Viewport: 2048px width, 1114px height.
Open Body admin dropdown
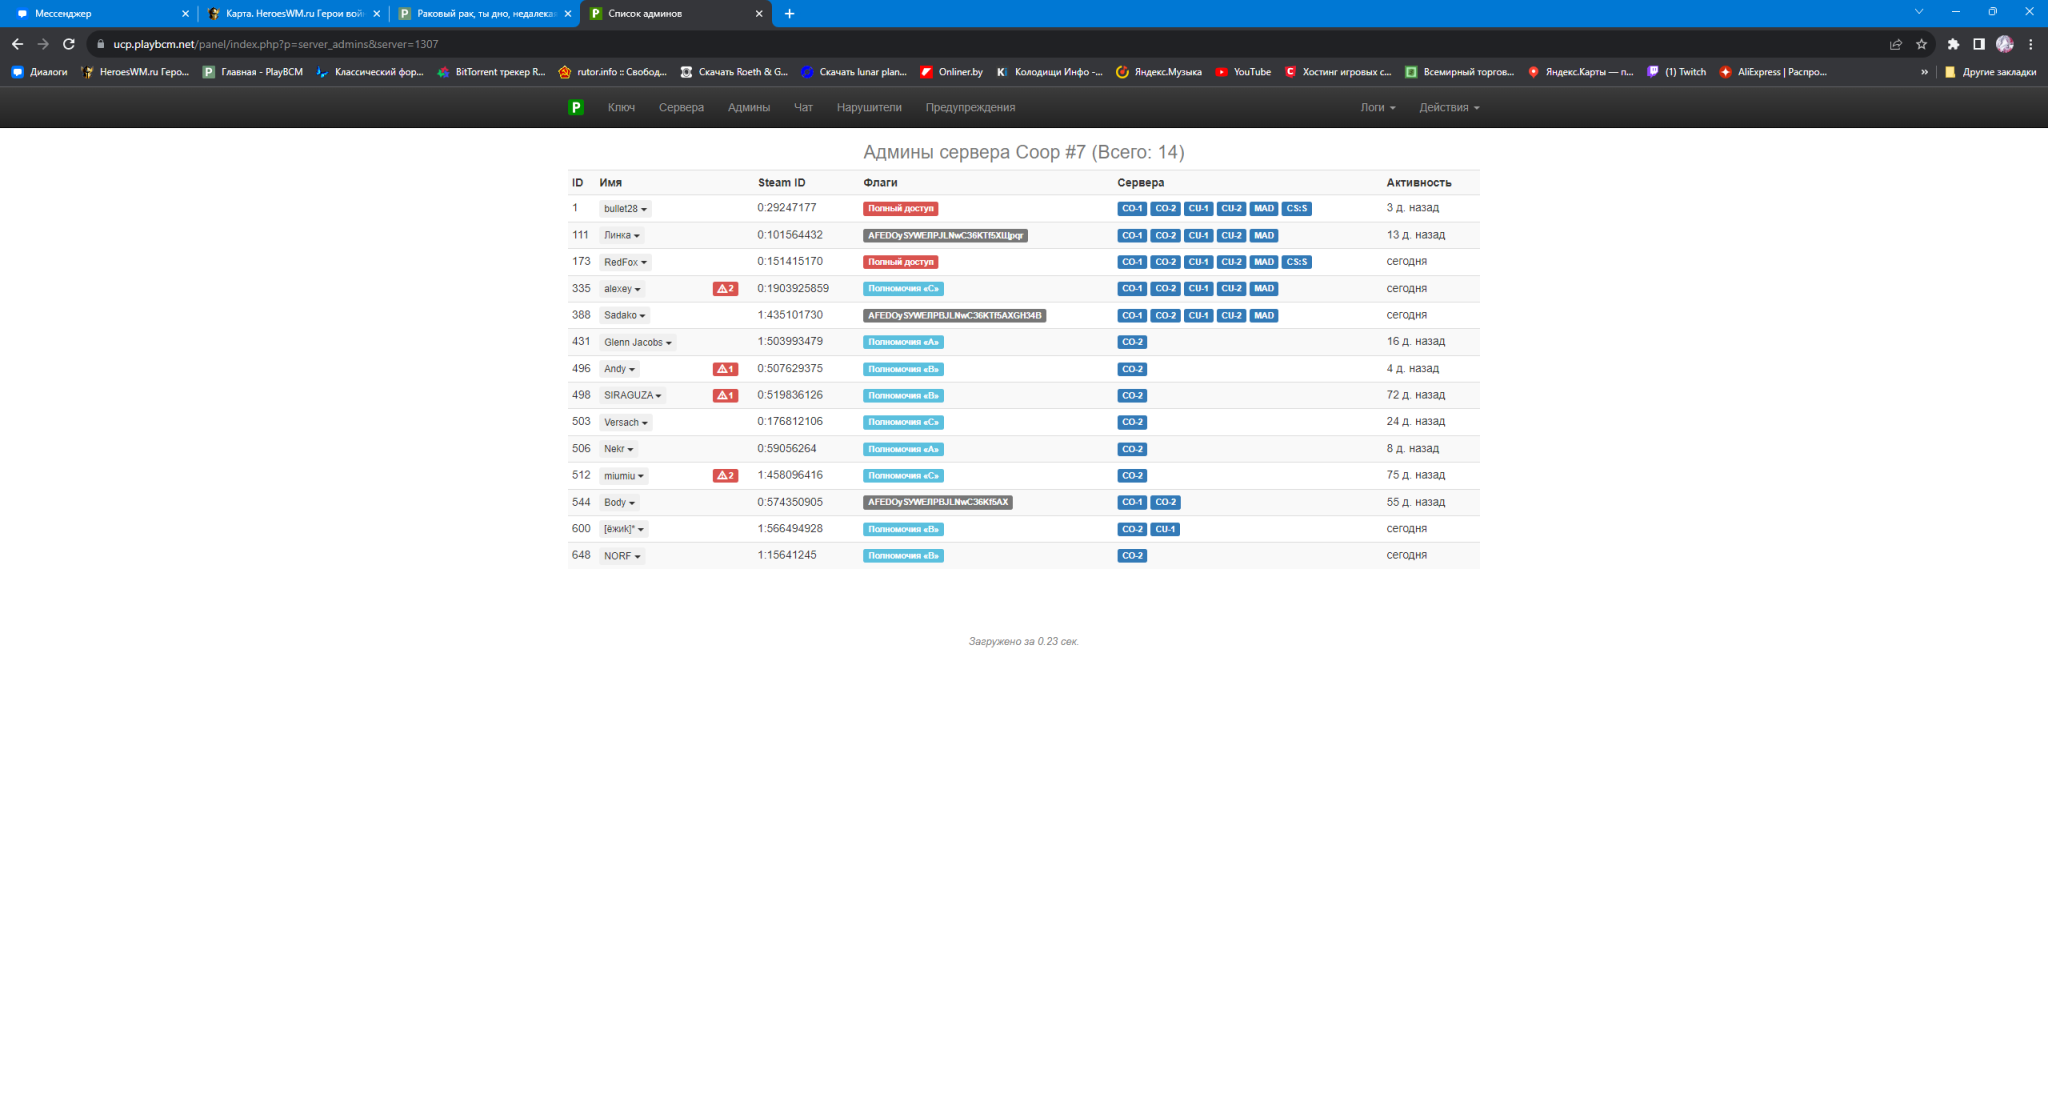point(620,503)
